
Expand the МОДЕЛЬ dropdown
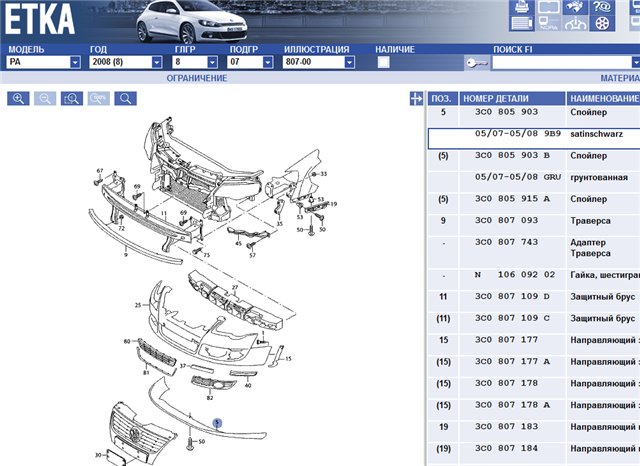click(75, 62)
